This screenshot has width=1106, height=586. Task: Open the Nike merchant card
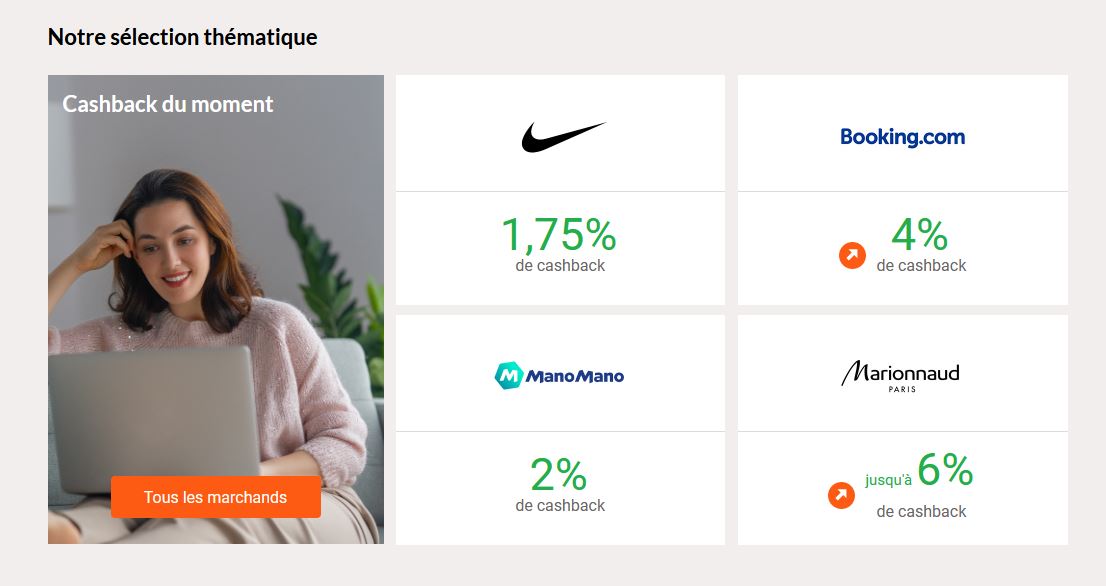click(561, 188)
